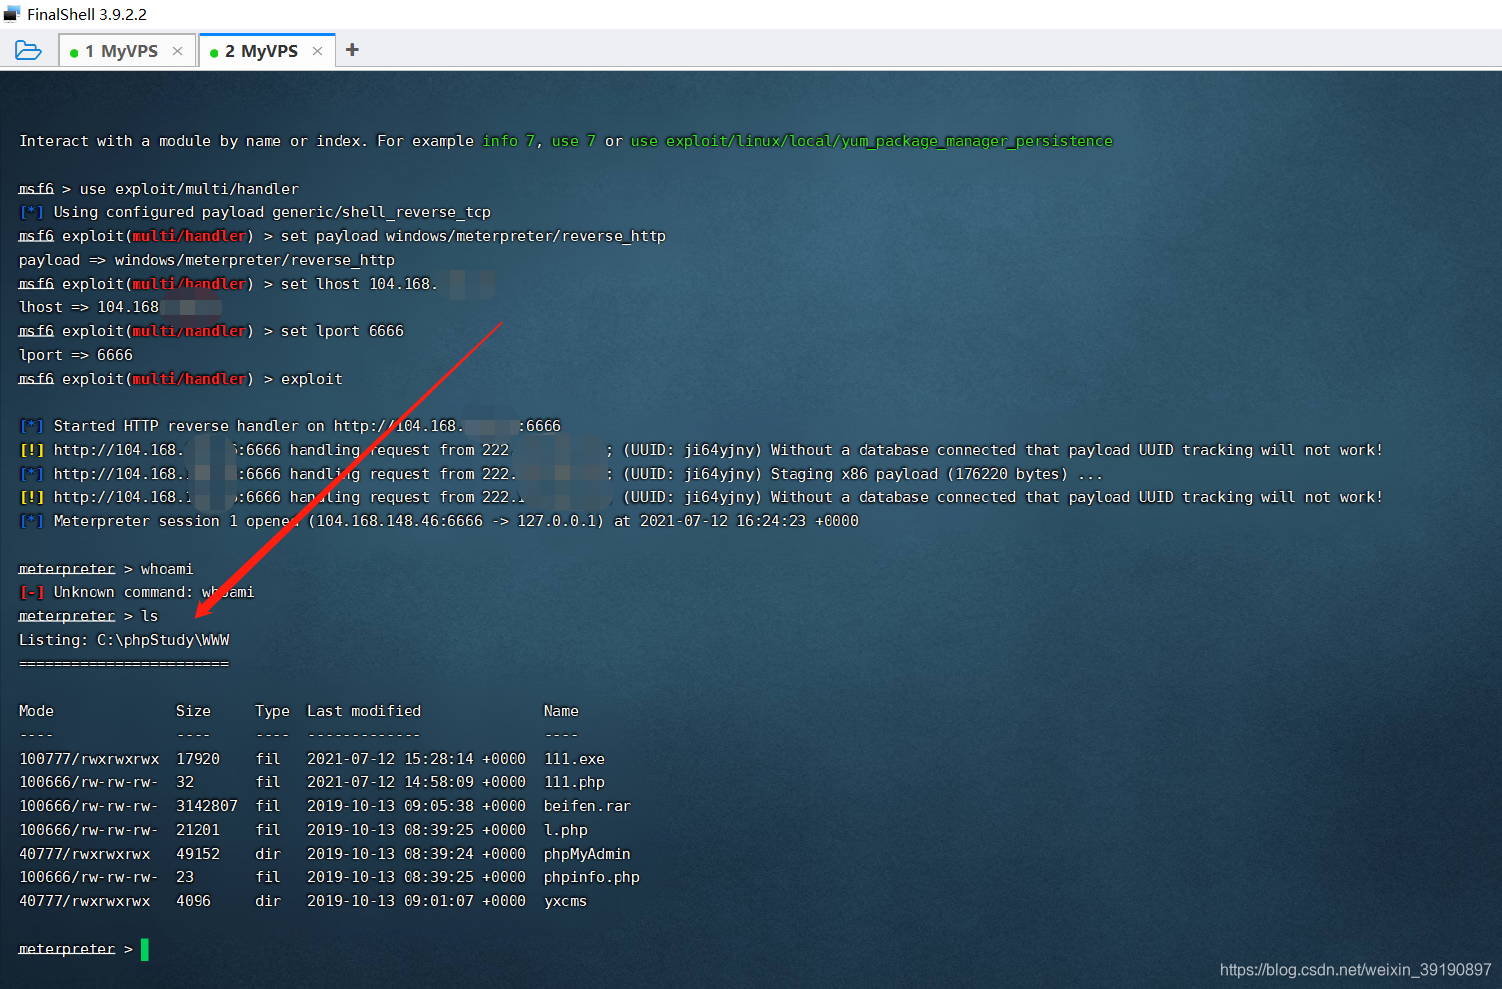Click the size value 17920

coord(198,759)
